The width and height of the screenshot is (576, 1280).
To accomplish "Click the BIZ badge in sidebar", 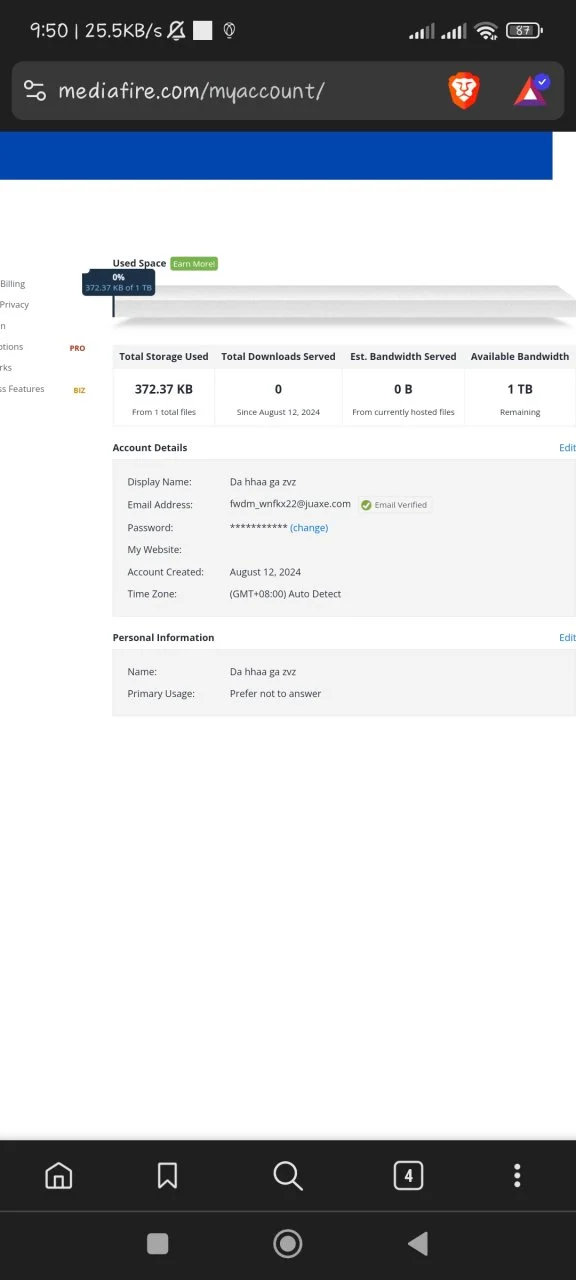I will [79, 390].
